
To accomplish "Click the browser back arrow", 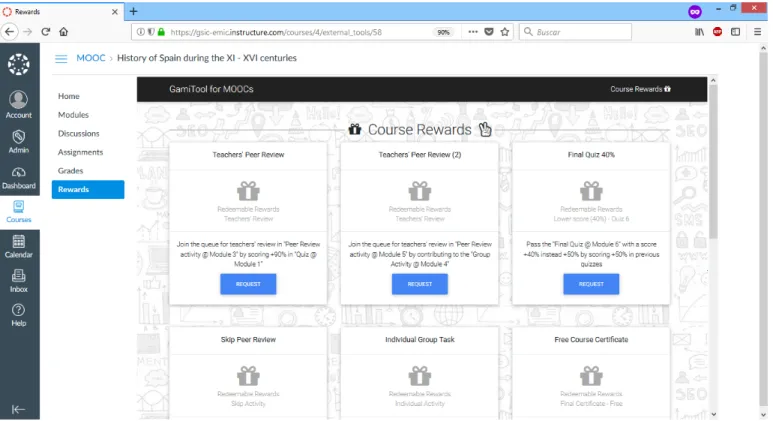I will pyautogui.click(x=9, y=32).
